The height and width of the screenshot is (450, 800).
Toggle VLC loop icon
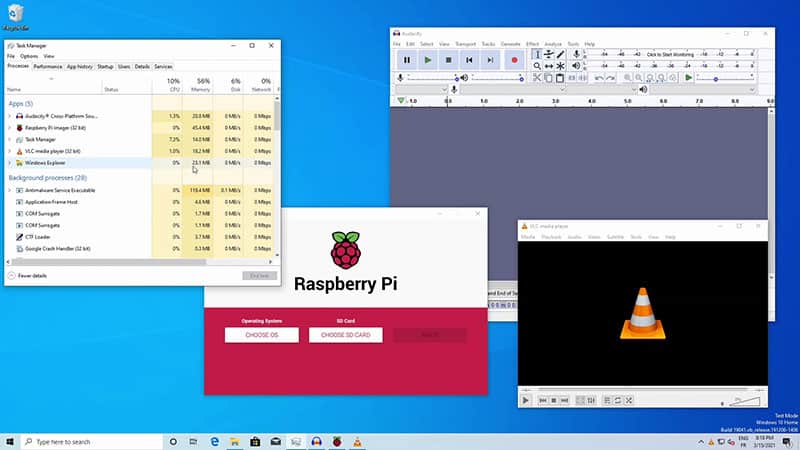[618, 401]
